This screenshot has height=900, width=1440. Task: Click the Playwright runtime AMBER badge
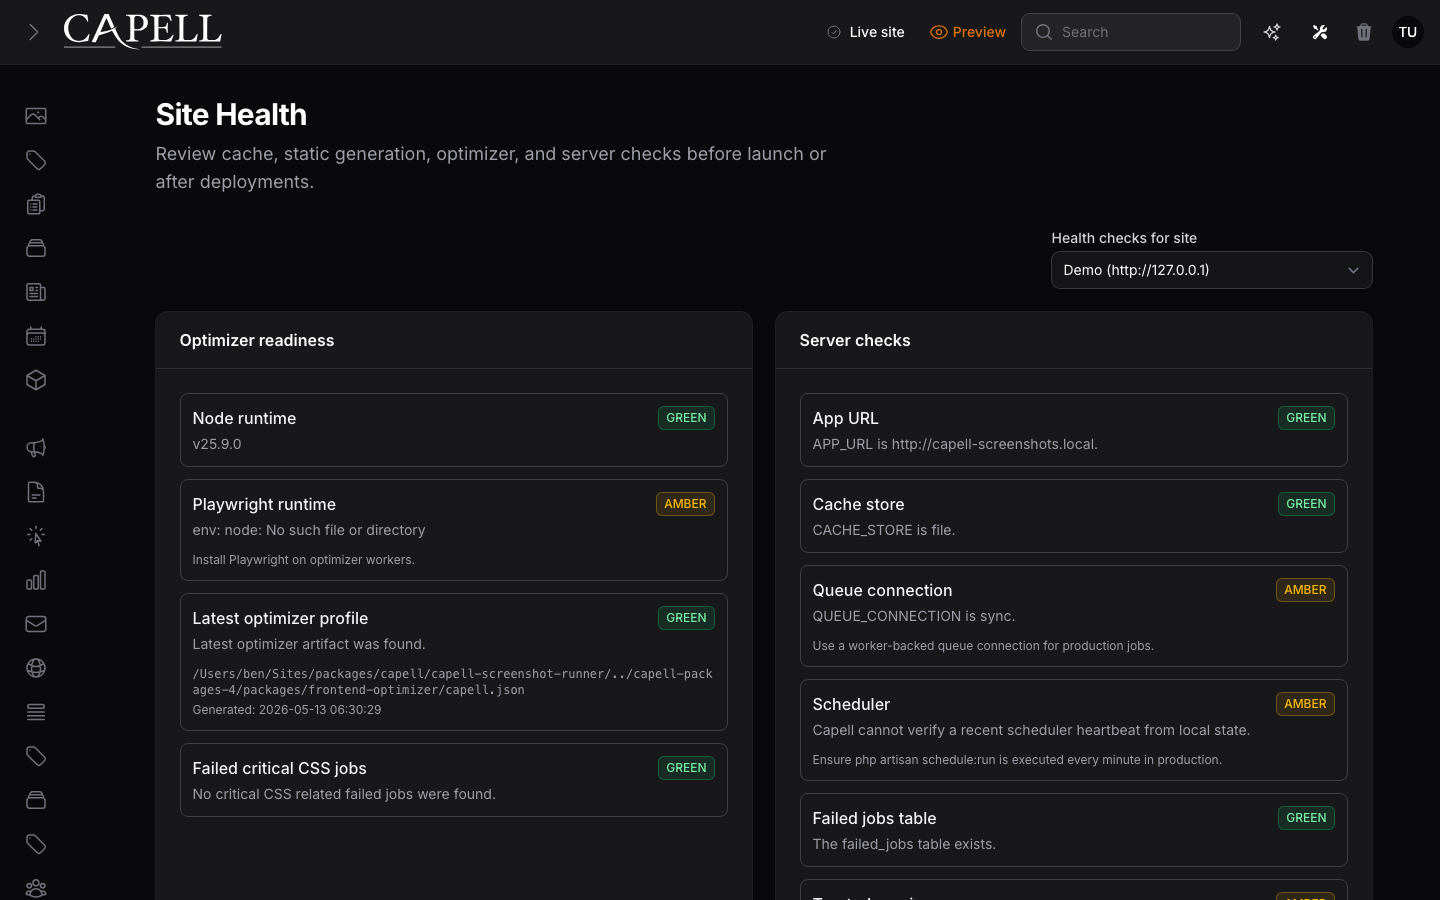(685, 504)
